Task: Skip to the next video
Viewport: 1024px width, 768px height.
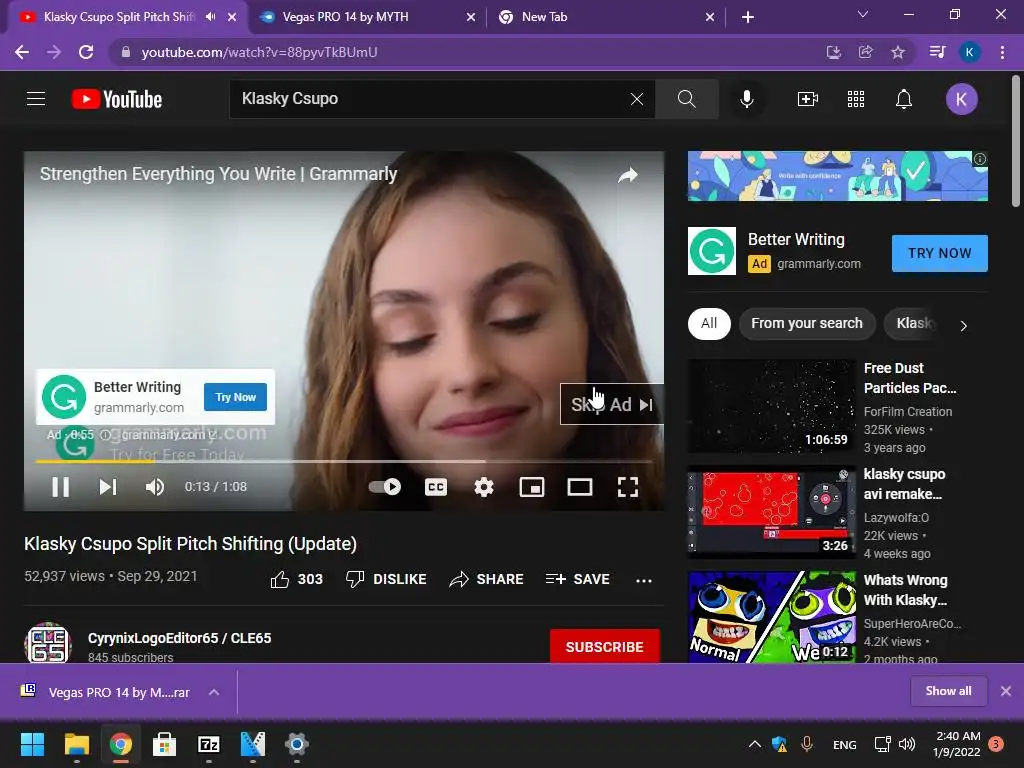Action: tap(108, 487)
